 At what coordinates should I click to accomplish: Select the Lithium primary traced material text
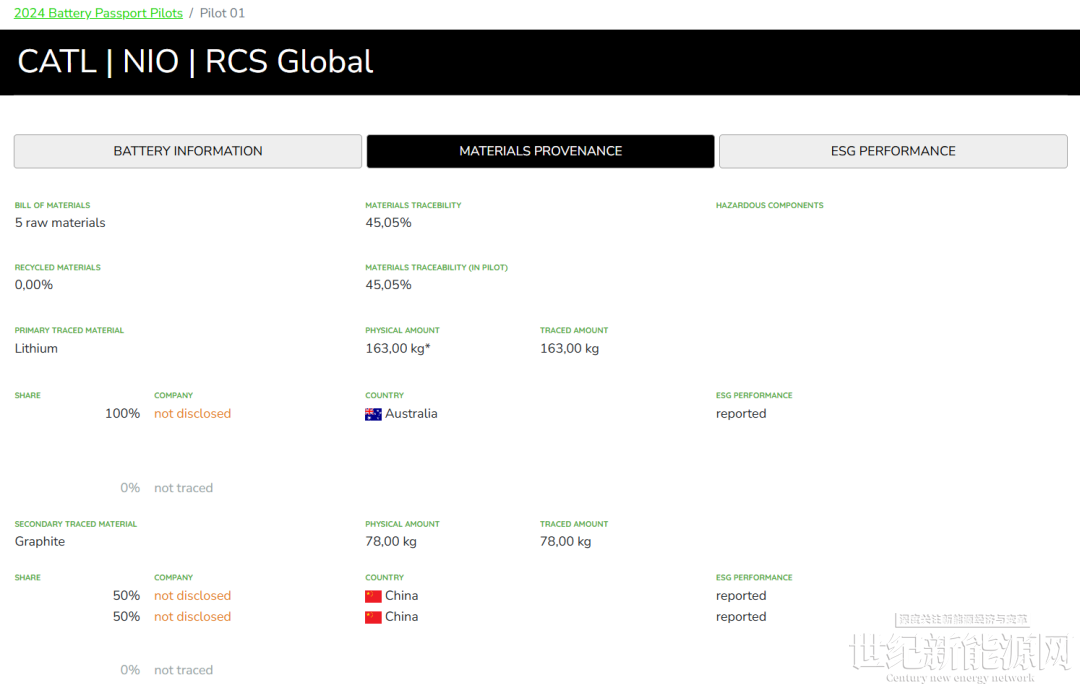pos(36,349)
